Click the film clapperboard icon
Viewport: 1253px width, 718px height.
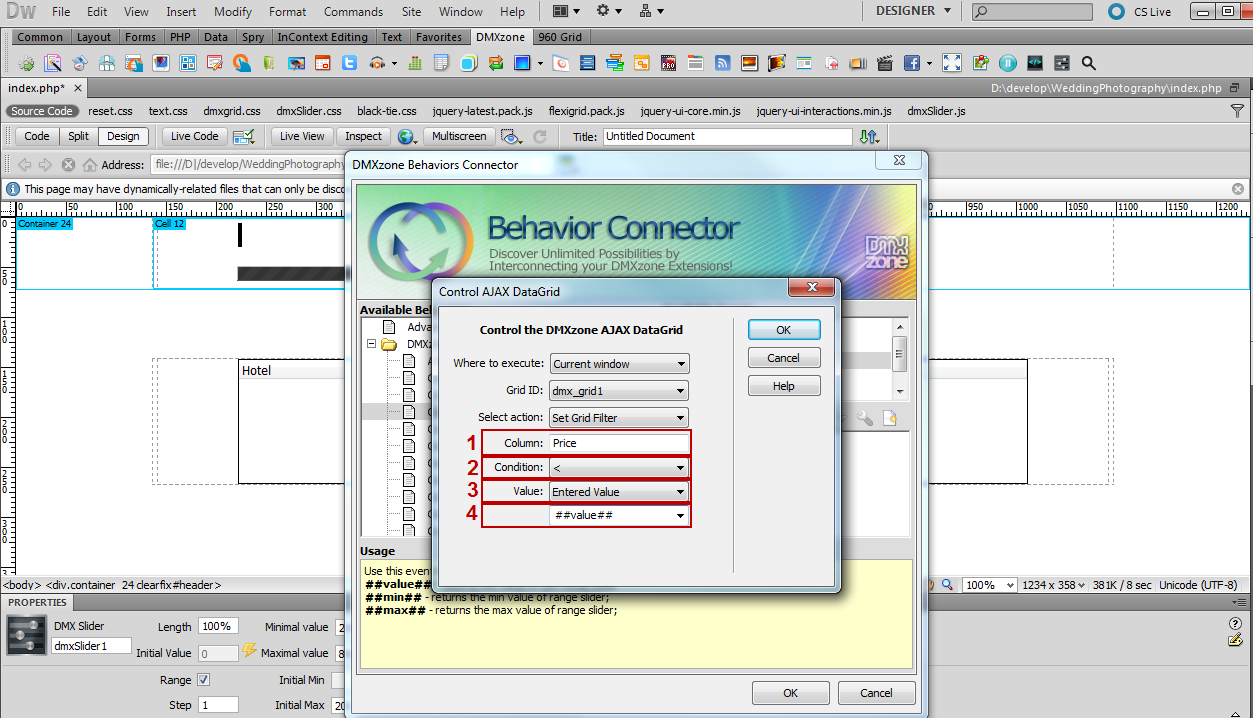tap(884, 63)
